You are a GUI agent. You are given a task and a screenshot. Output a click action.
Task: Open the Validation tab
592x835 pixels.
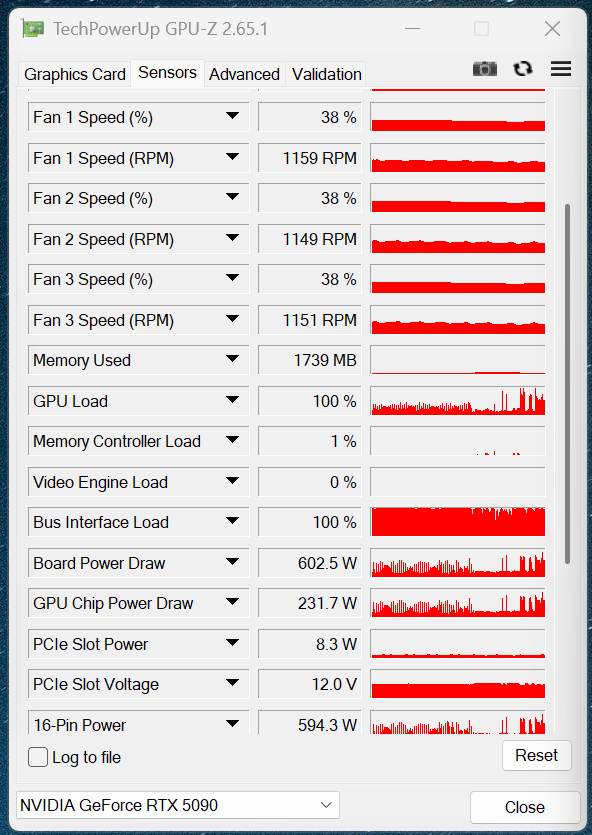click(326, 74)
